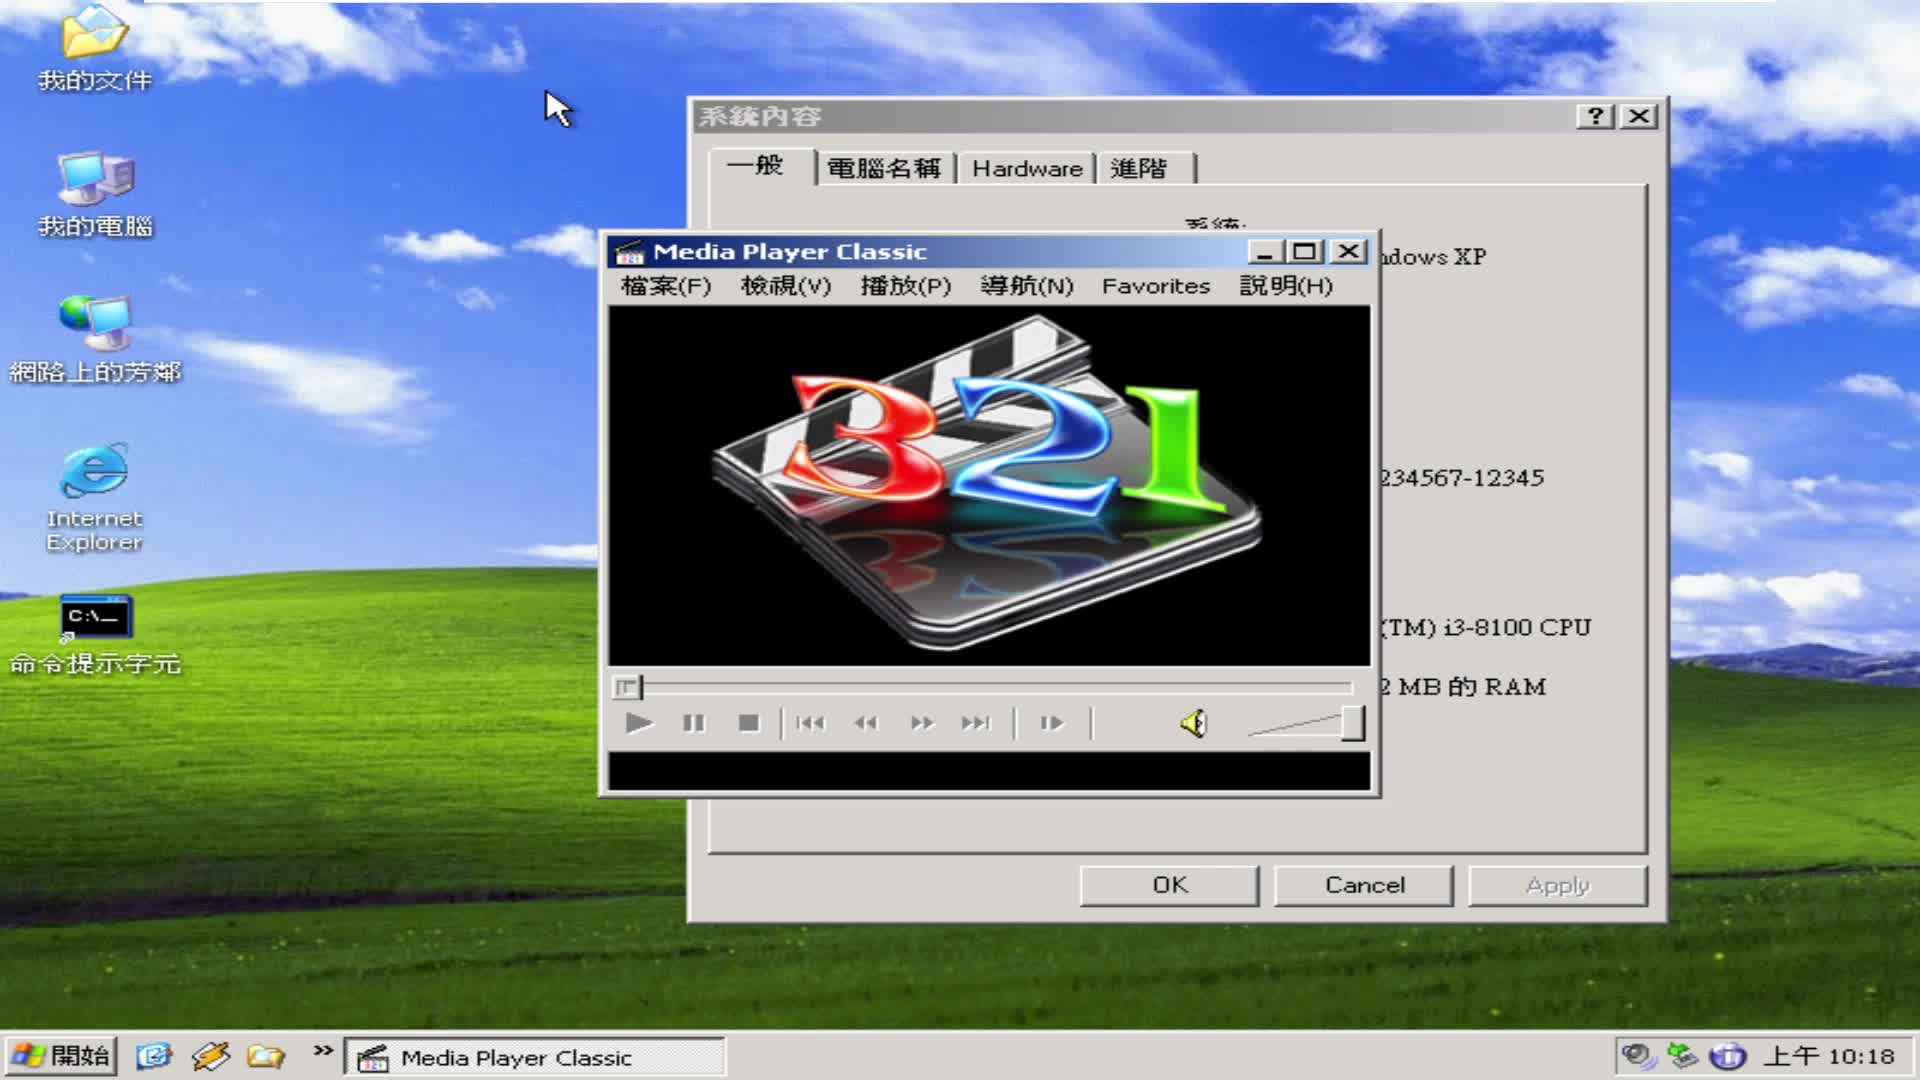Advance playback one frame with frame step
Viewport: 1920px width, 1080px height.
point(1050,723)
